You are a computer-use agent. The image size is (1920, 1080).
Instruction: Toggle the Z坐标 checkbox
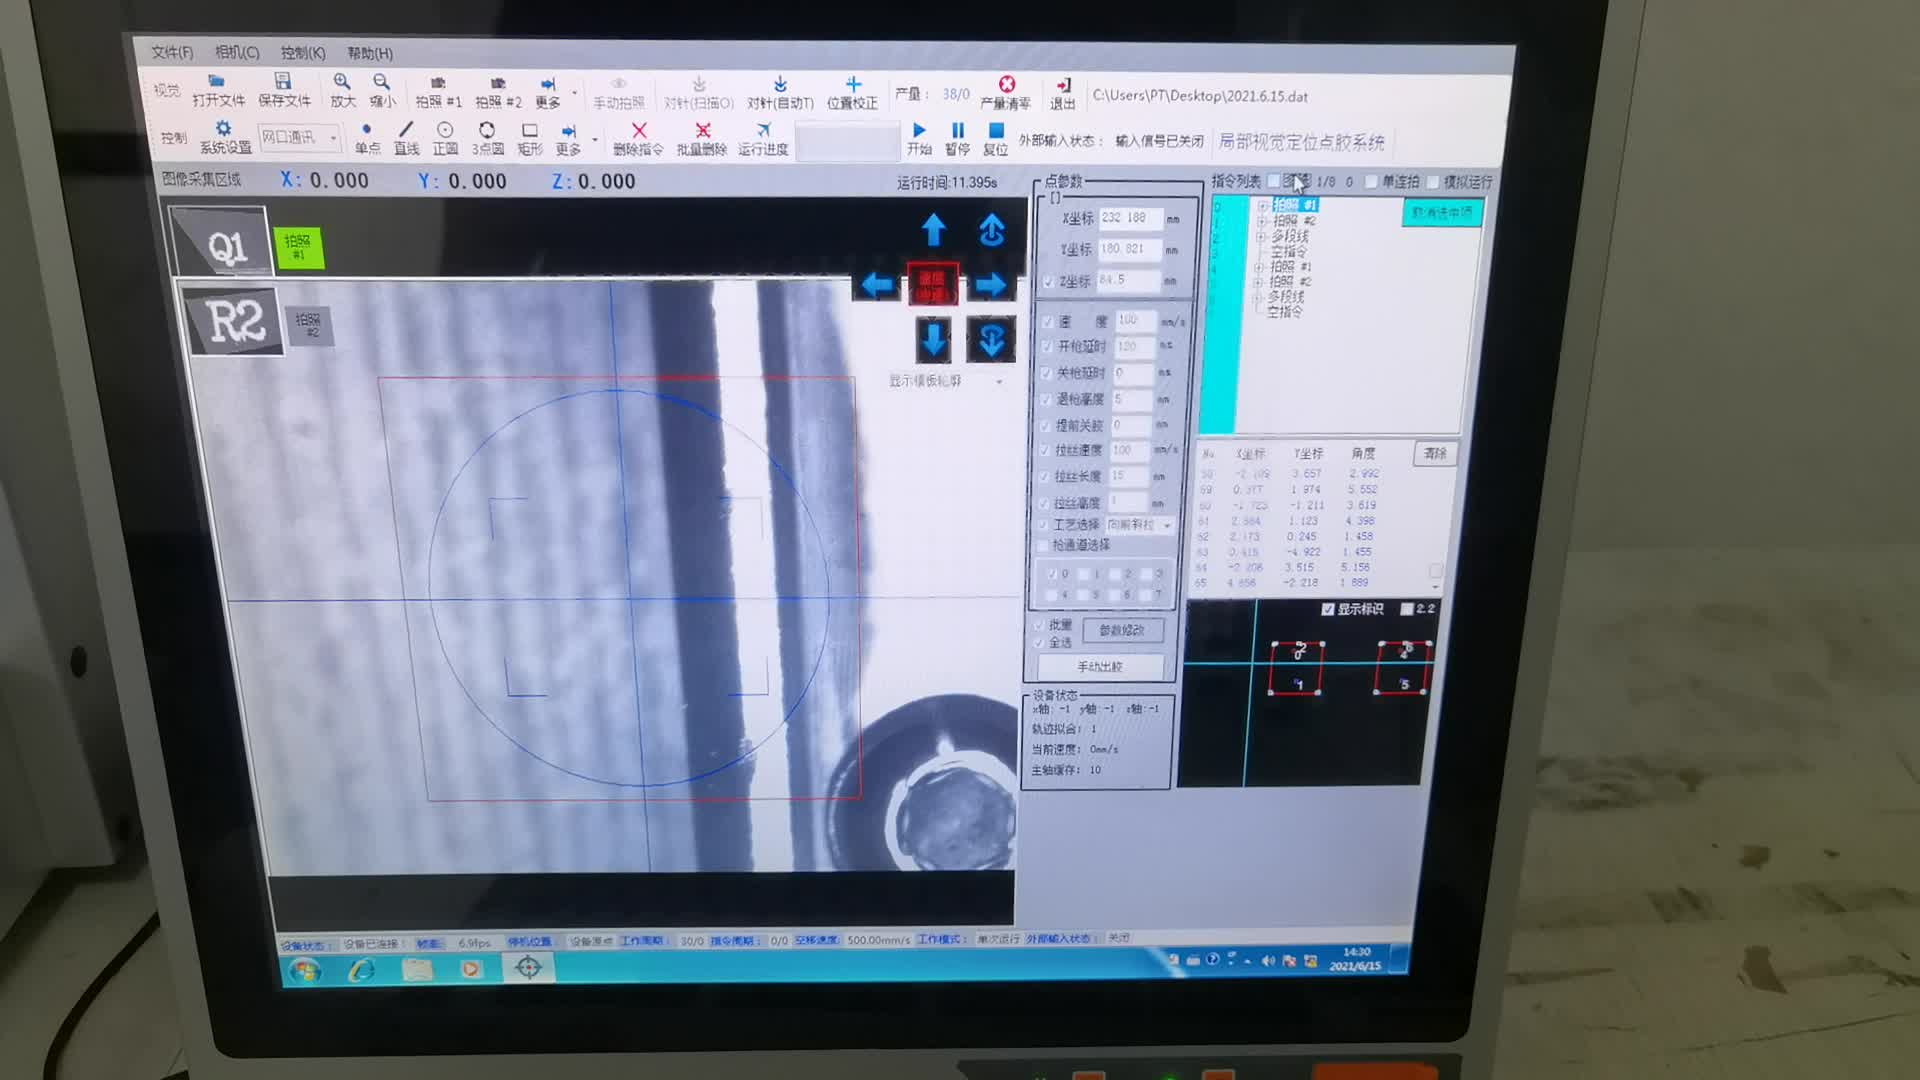point(1048,282)
